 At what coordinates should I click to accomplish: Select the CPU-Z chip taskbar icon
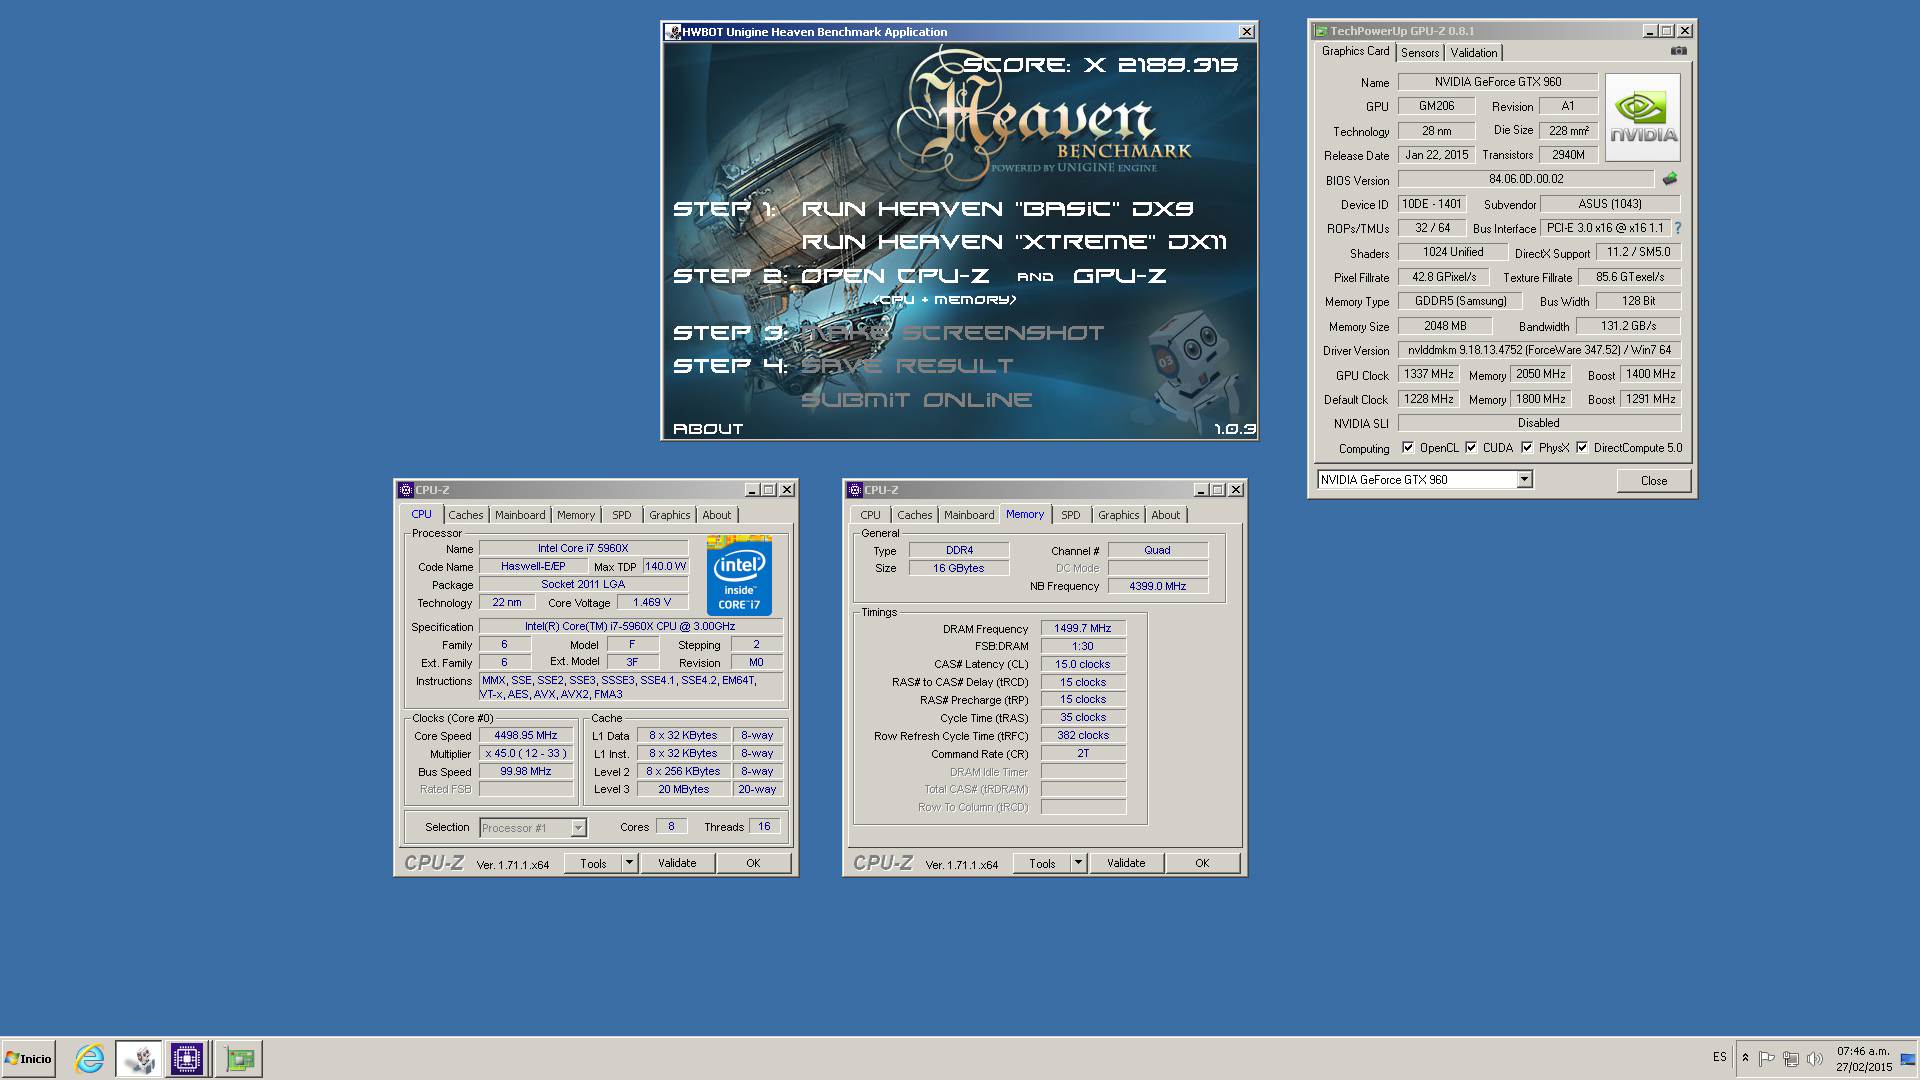[186, 1058]
